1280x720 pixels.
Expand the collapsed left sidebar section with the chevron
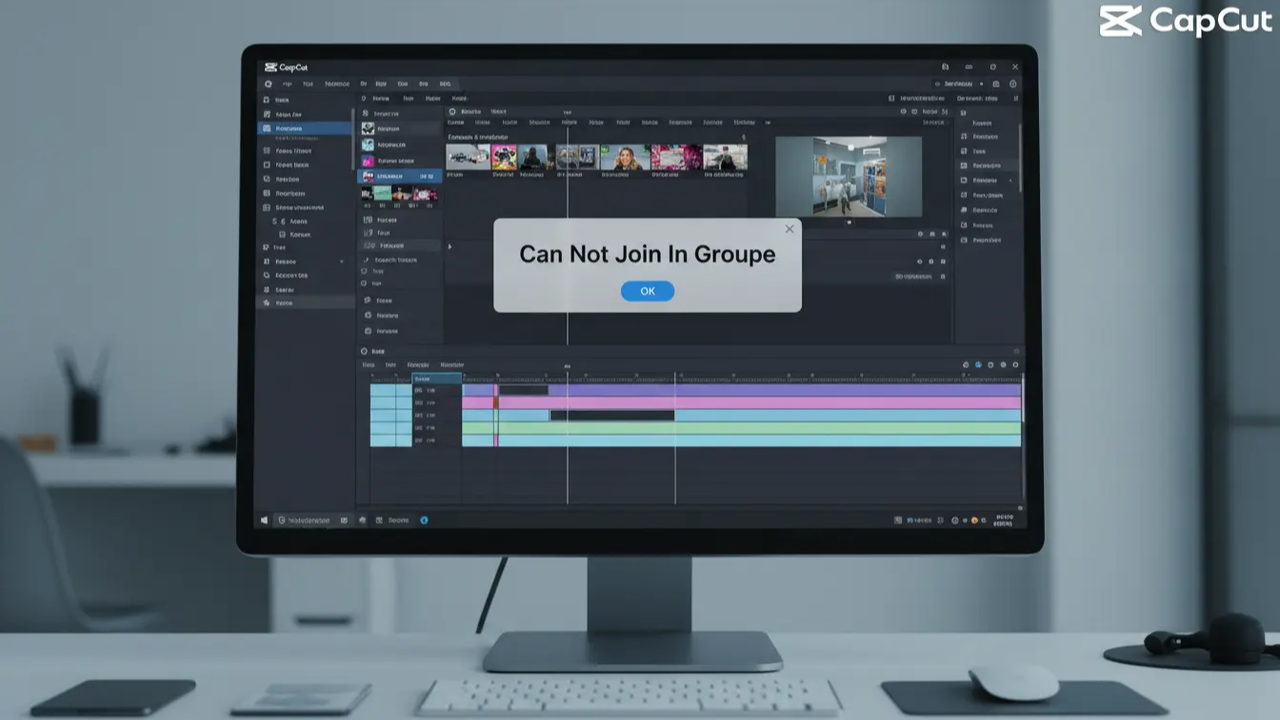coord(341,261)
